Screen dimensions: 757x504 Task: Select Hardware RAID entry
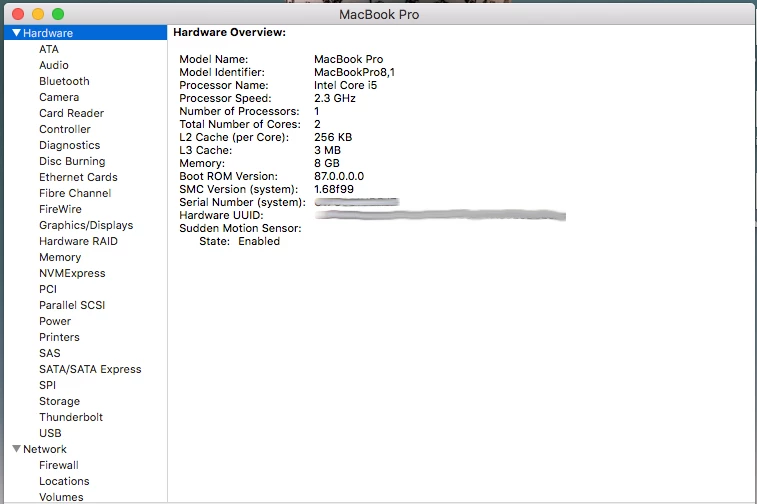[78, 241]
